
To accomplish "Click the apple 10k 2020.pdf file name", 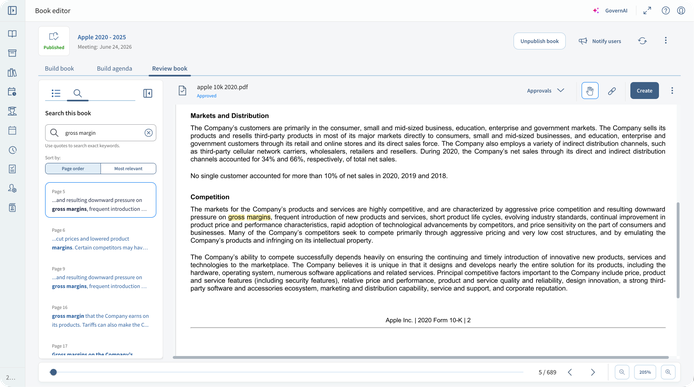I will 222,87.
